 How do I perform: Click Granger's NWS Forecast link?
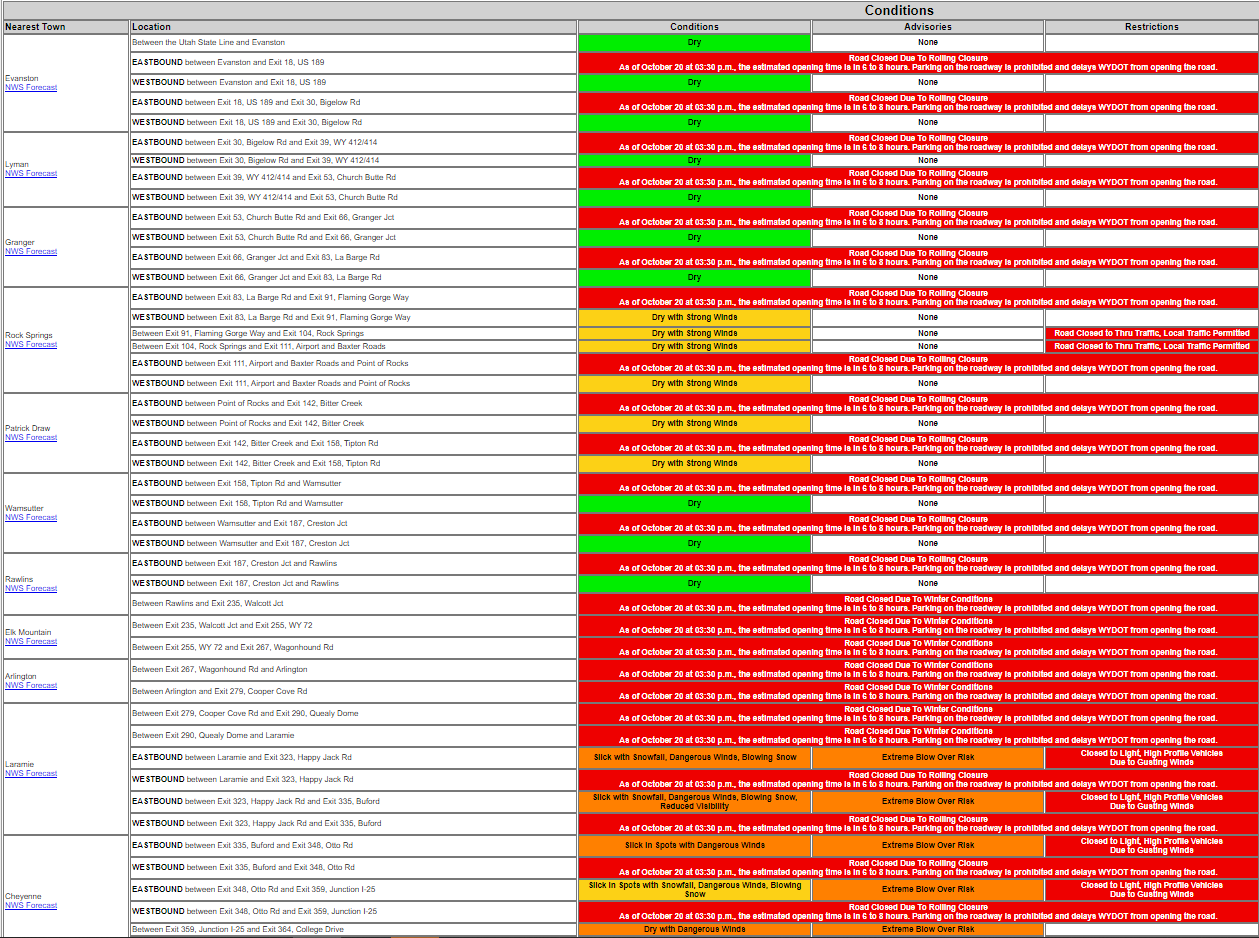[31, 252]
